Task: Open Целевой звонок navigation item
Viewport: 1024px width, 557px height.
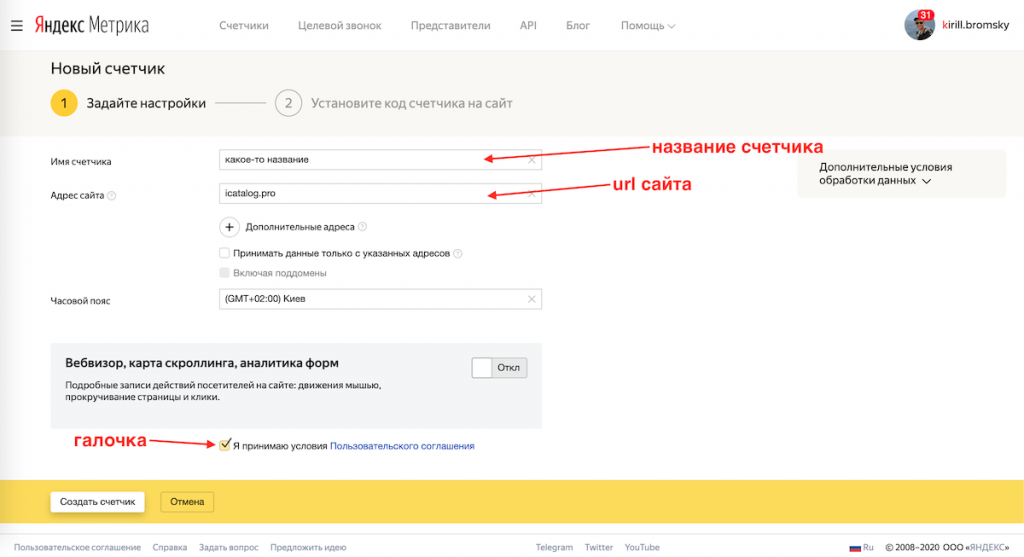Action: 339,26
